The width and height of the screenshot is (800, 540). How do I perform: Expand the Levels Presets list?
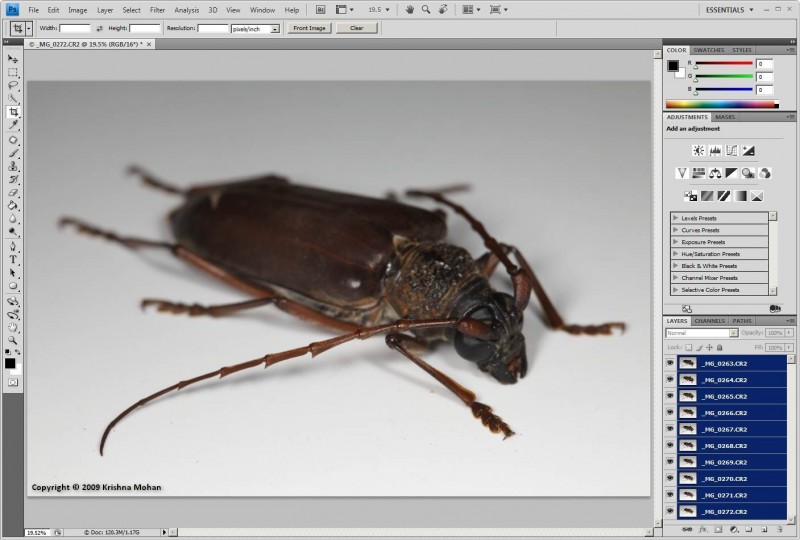point(676,218)
